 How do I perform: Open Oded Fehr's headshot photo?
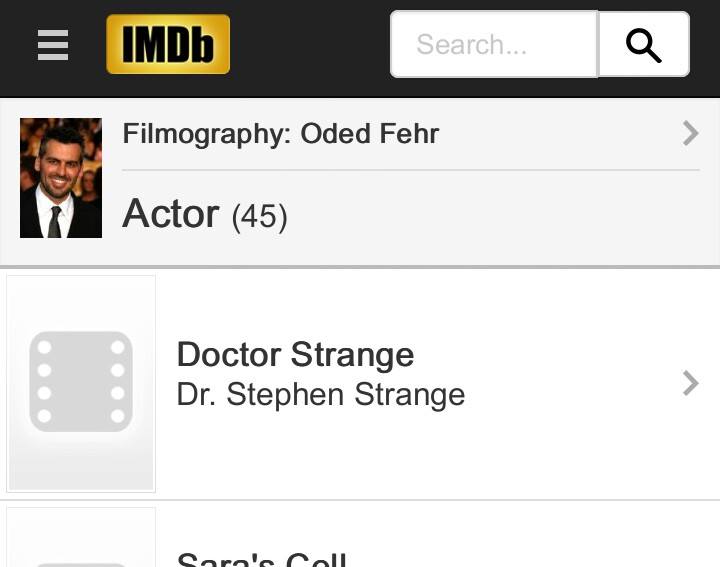pos(61,178)
